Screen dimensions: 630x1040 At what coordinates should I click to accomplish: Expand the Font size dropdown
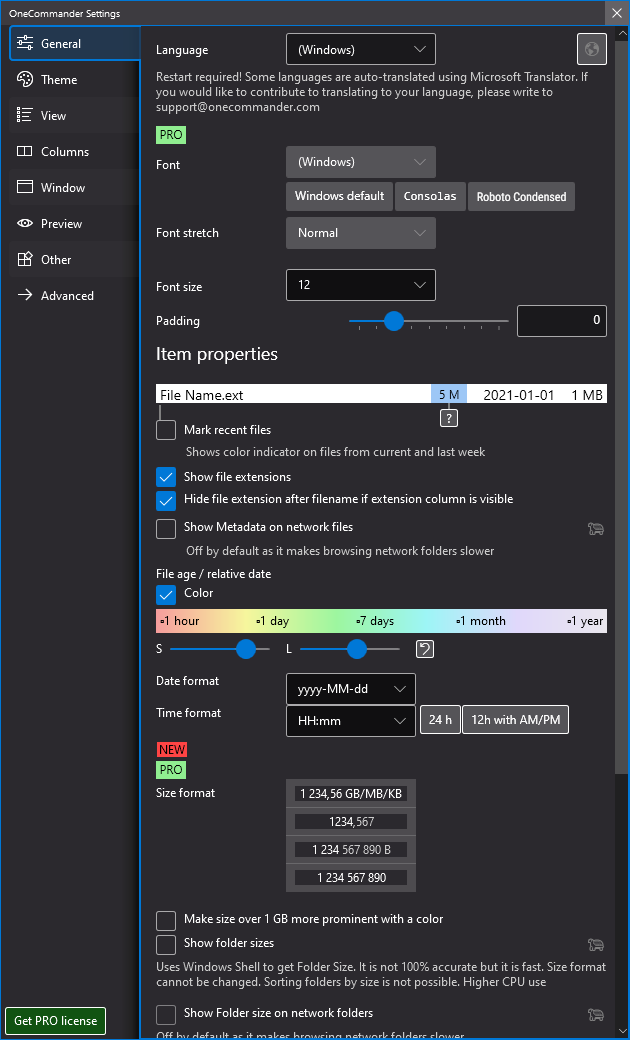tap(360, 285)
